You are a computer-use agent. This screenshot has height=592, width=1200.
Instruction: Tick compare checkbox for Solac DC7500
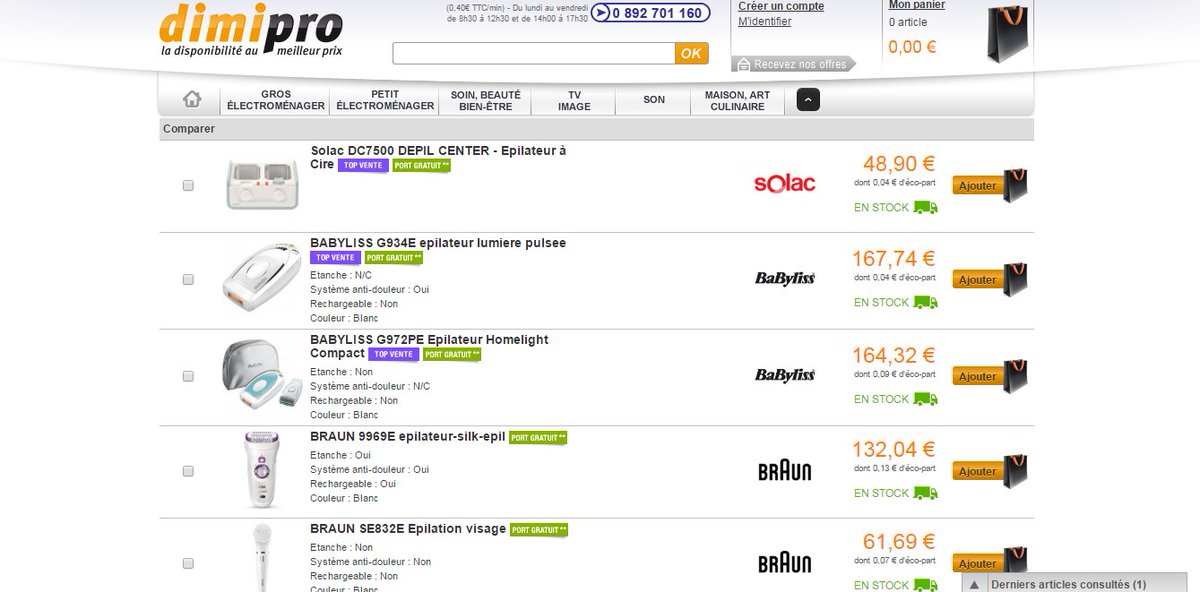click(x=188, y=185)
